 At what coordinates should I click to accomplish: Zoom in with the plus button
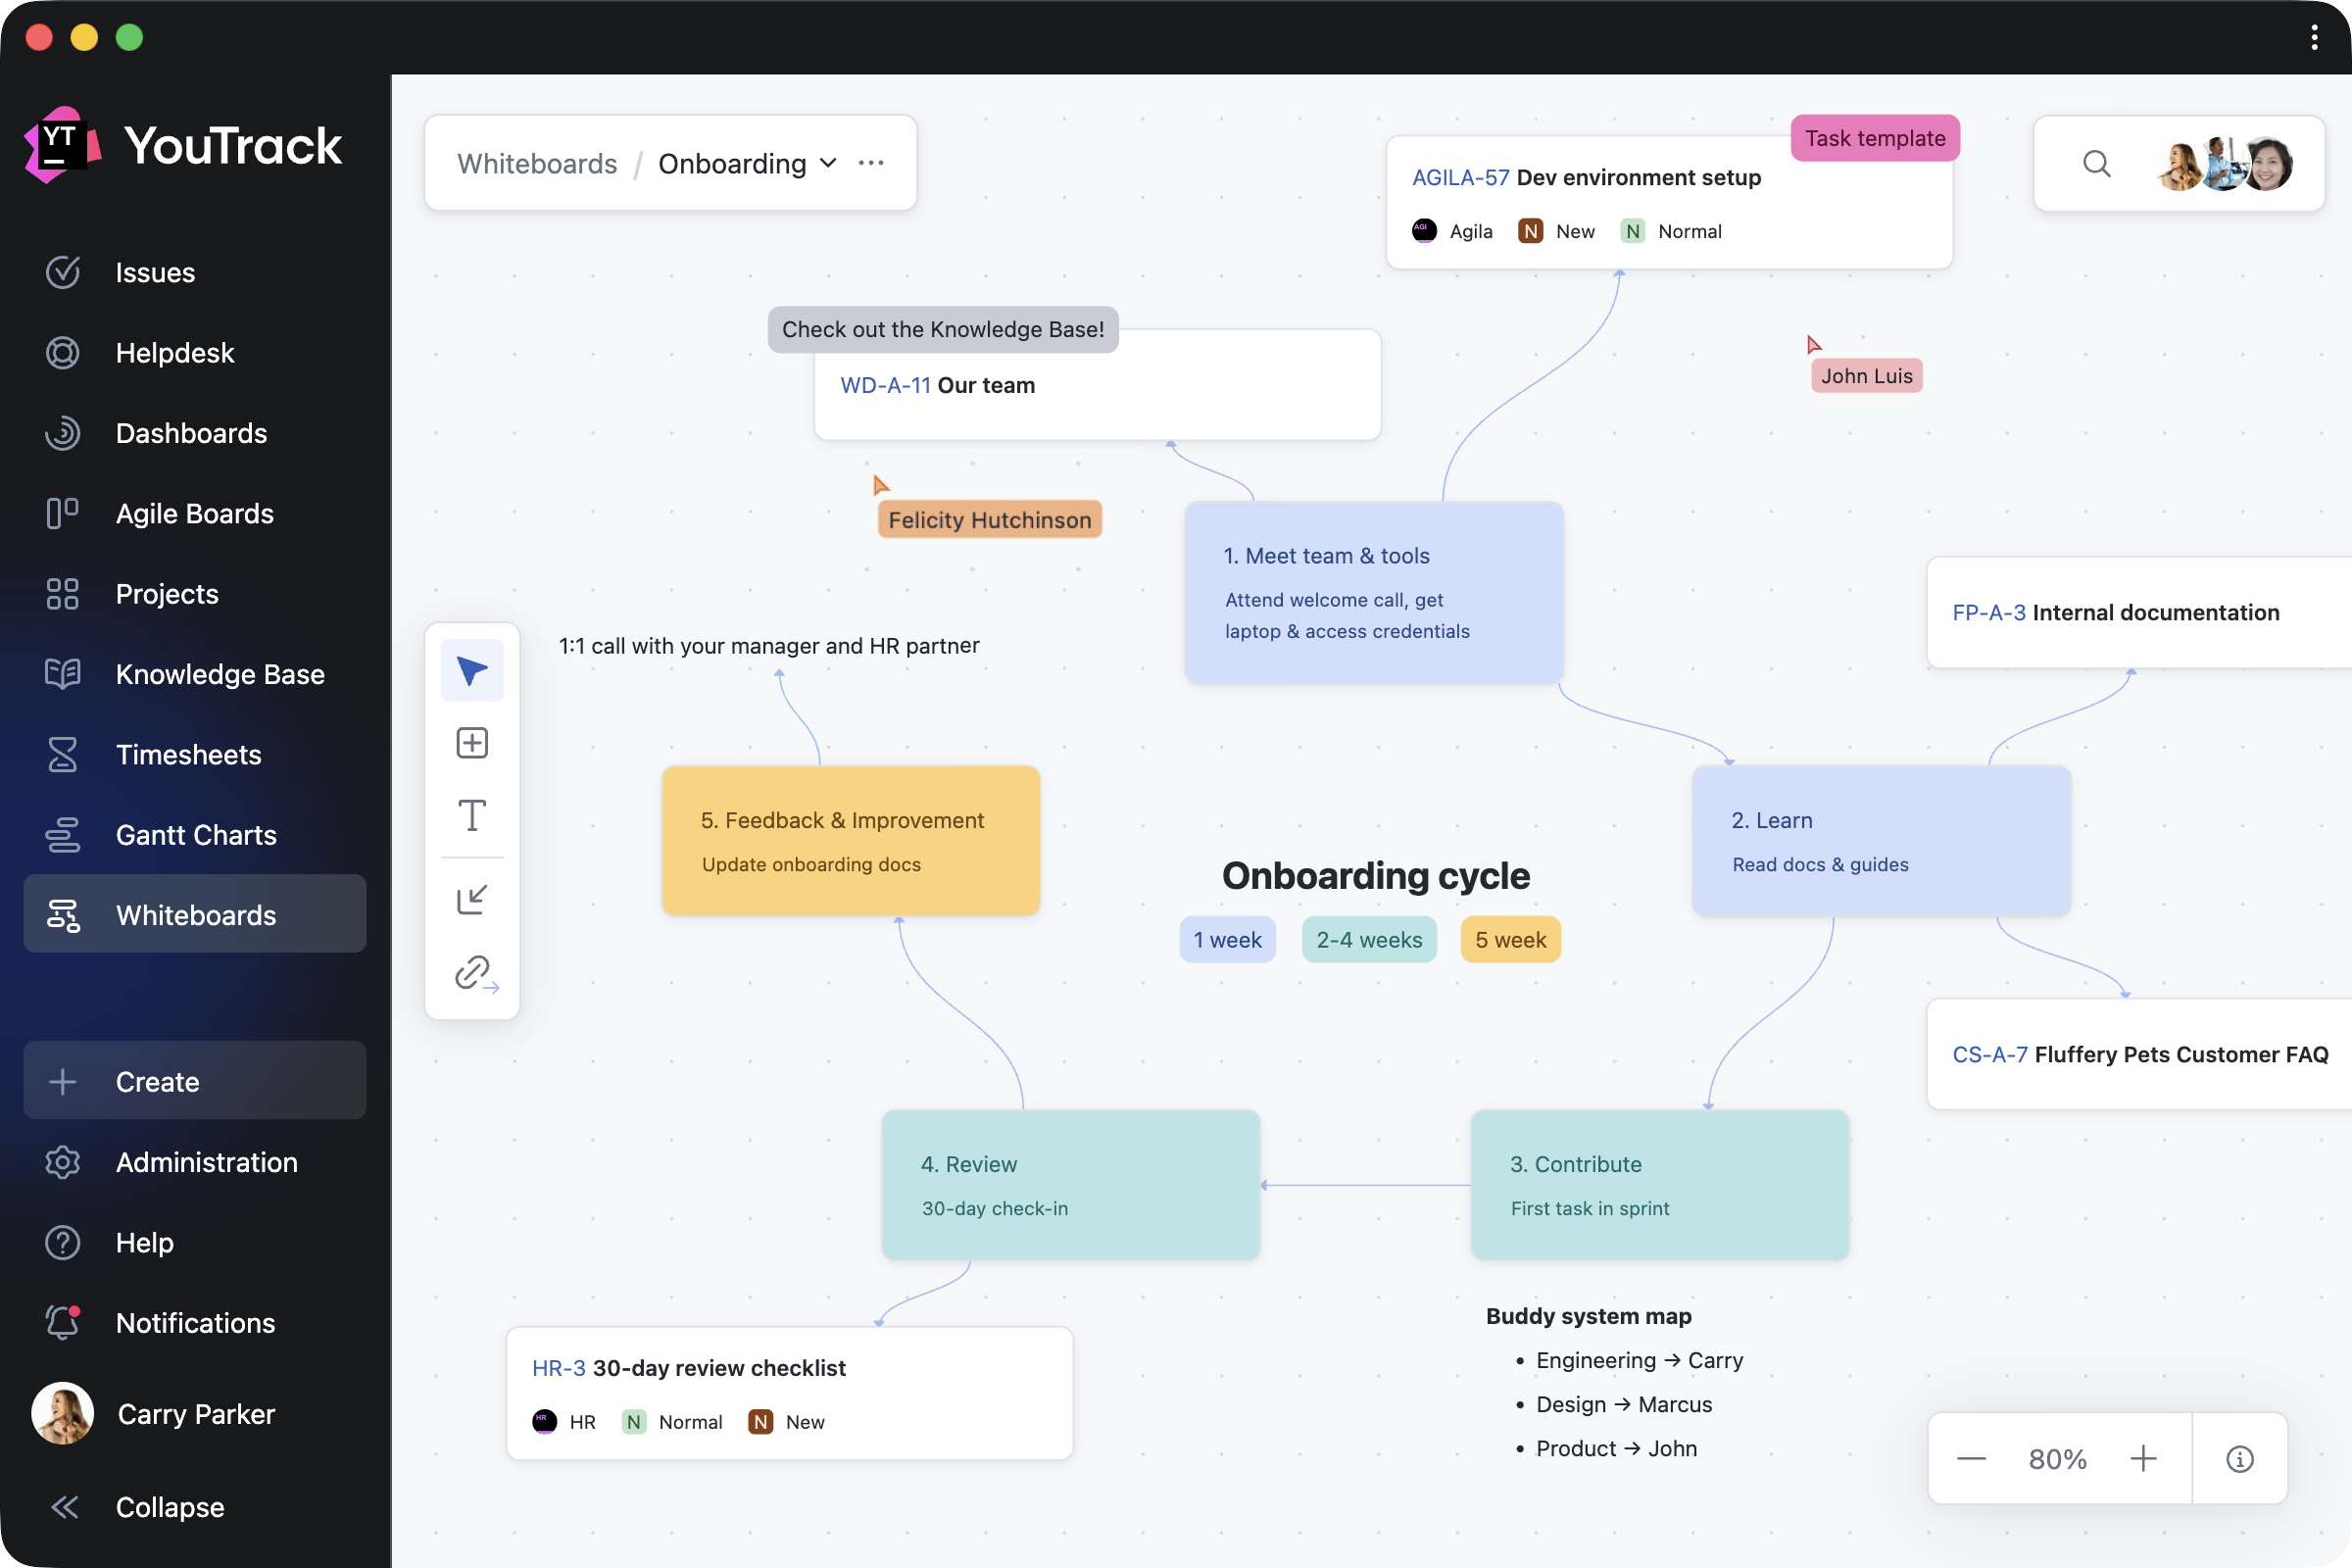tap(2143, 1459)
